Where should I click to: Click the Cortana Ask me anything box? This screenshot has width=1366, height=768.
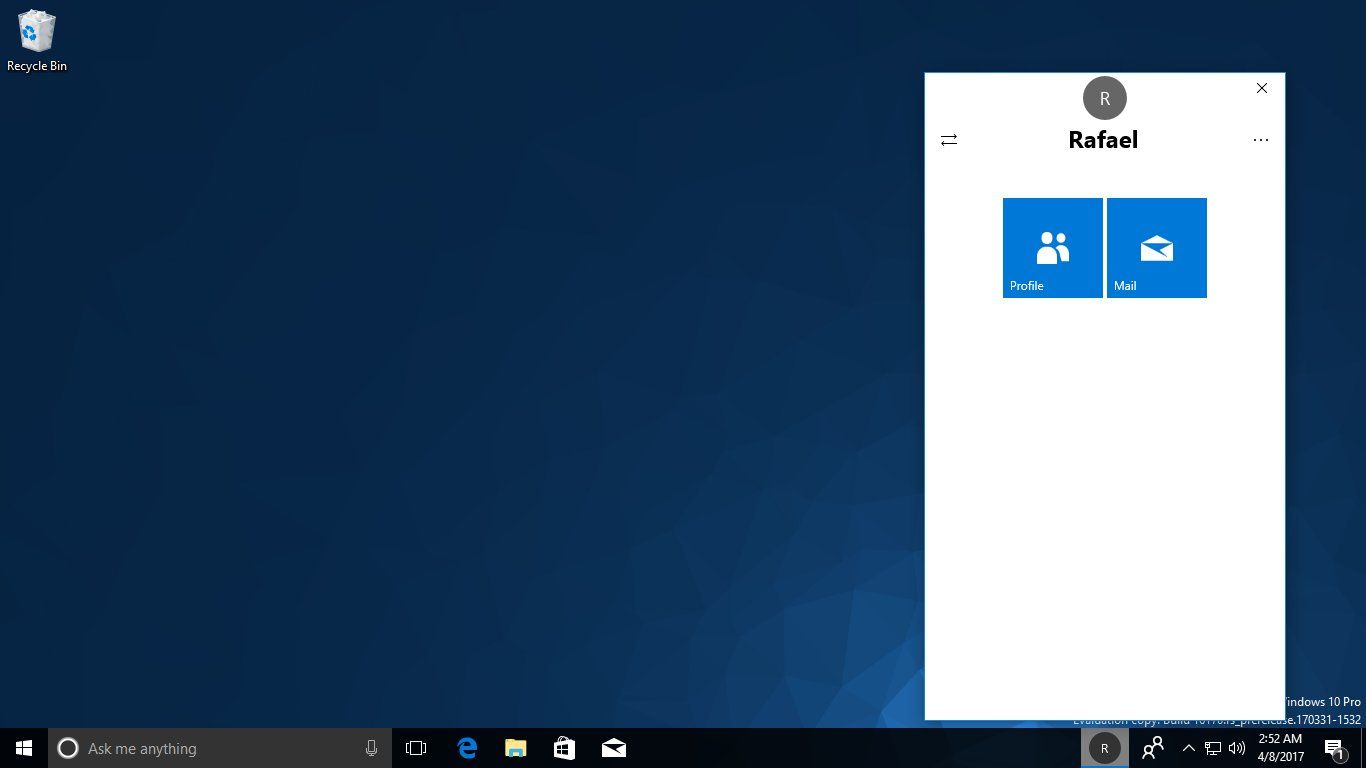tap(220, 748)
